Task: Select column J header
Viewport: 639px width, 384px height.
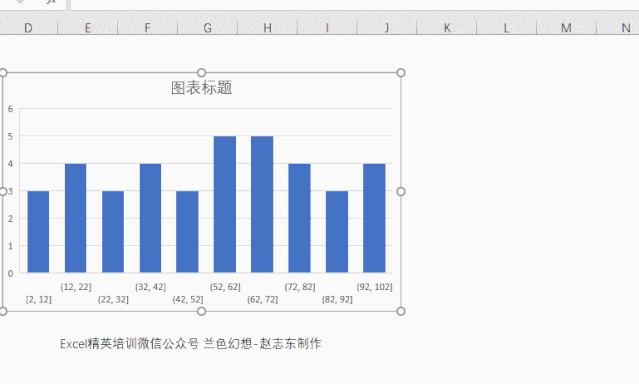Action: pos(387,28)
